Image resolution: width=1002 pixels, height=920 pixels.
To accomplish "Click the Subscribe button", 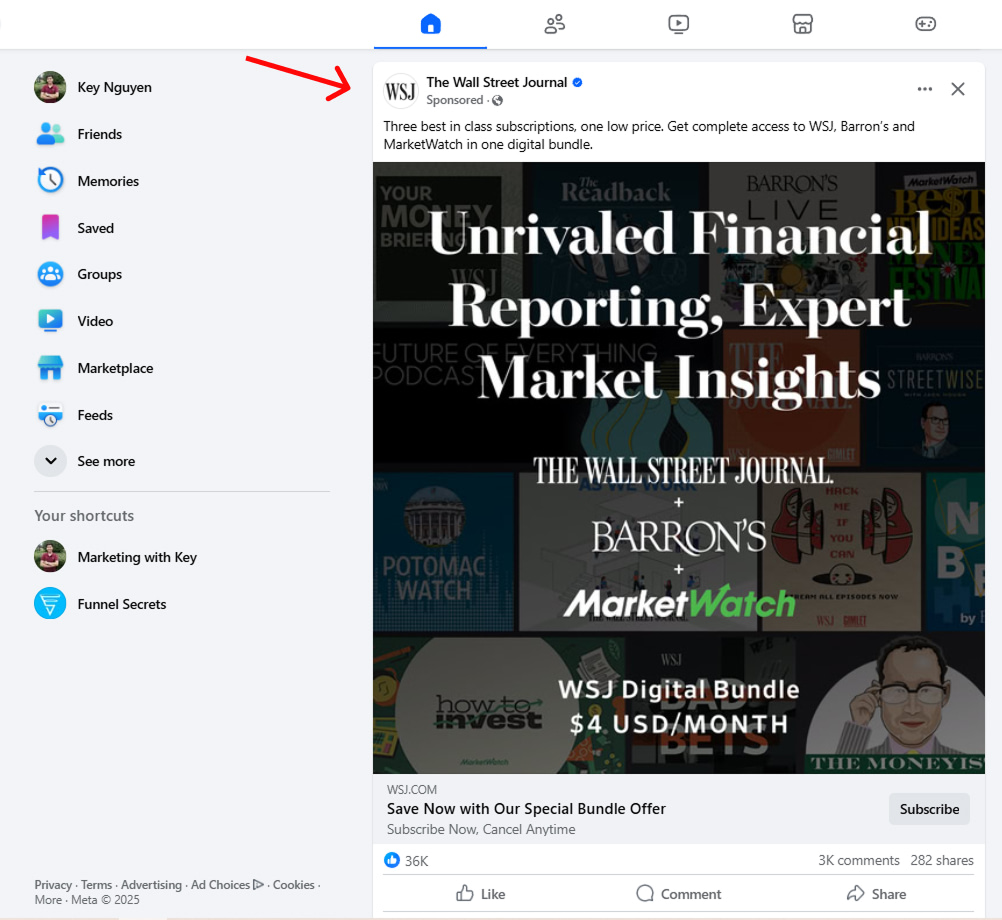I will pyautogui.click(x=929, y=809).
